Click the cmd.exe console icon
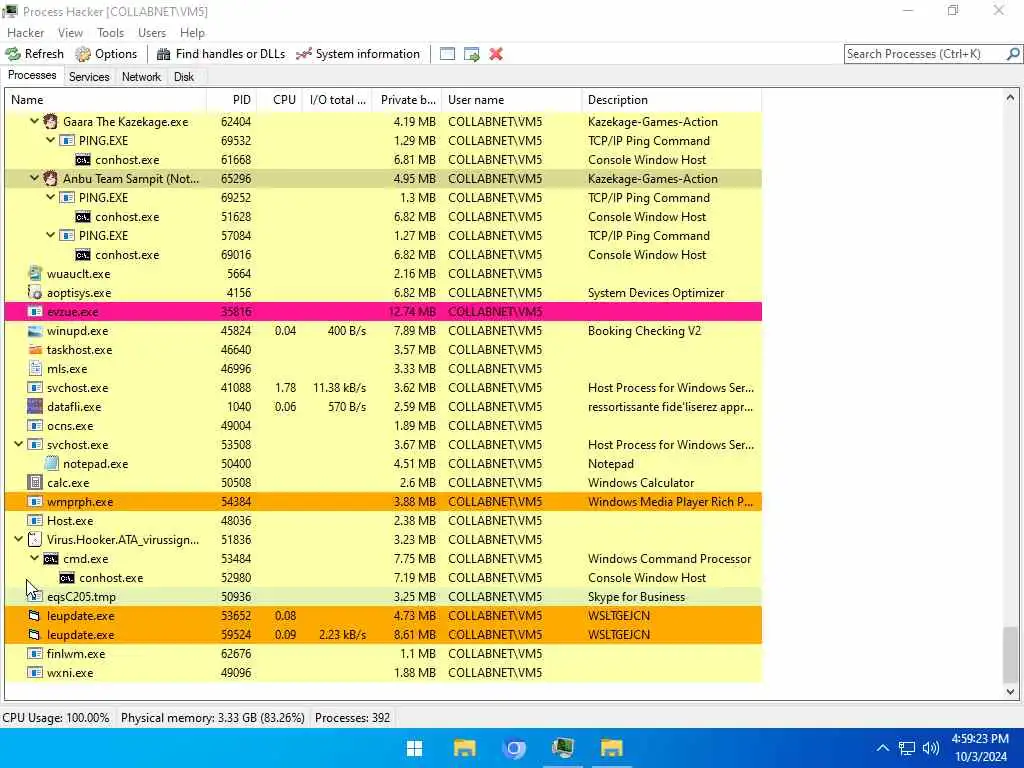 click(51, 559)
